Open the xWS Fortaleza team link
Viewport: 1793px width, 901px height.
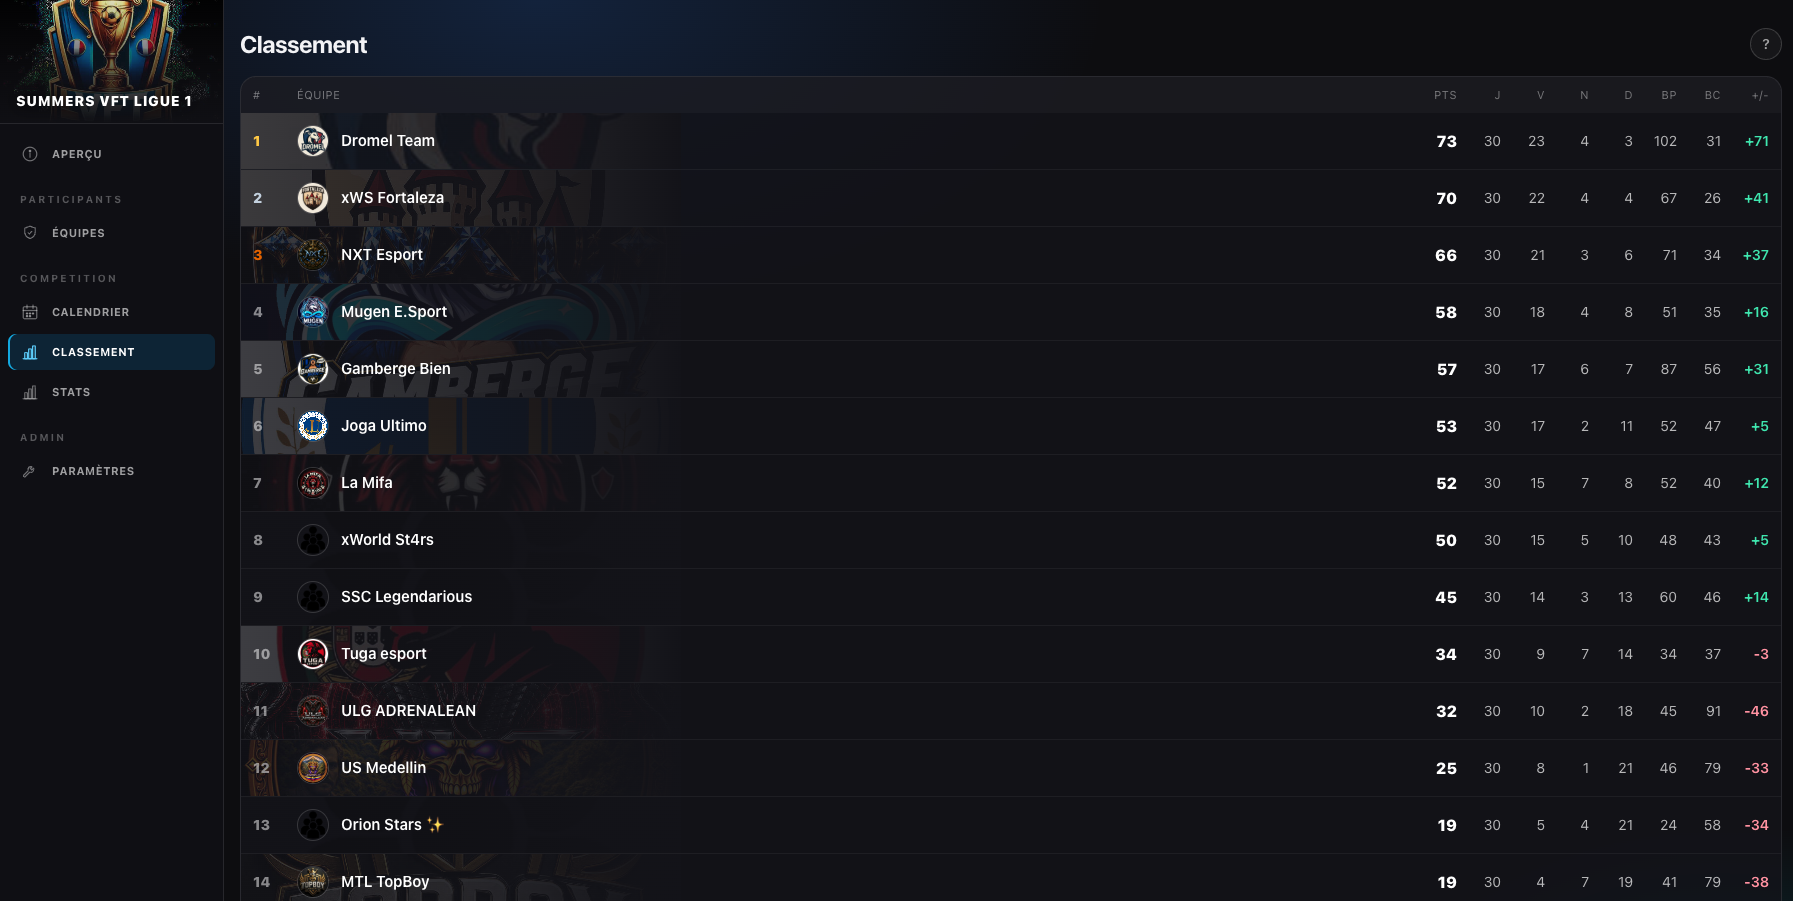click(392, 198)
